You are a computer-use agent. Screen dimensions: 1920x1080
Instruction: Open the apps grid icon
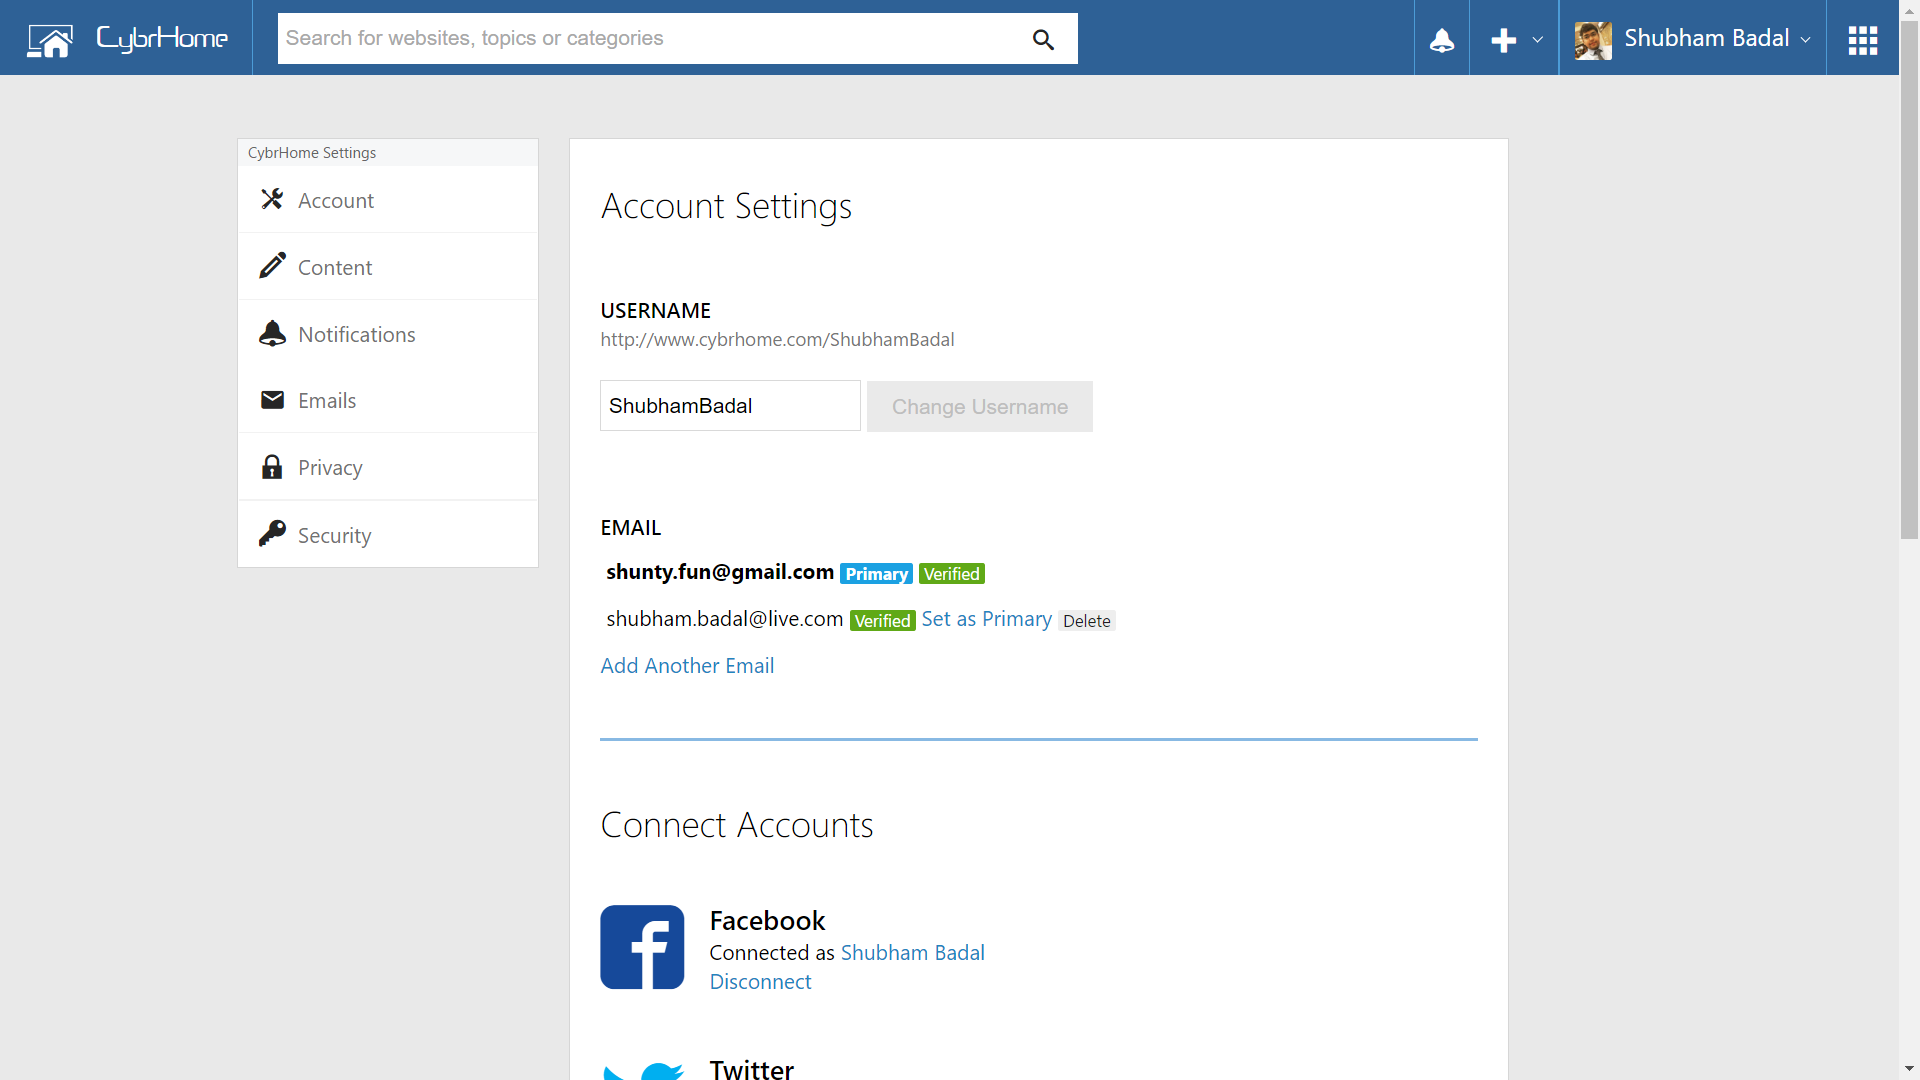coord(1863,40)
